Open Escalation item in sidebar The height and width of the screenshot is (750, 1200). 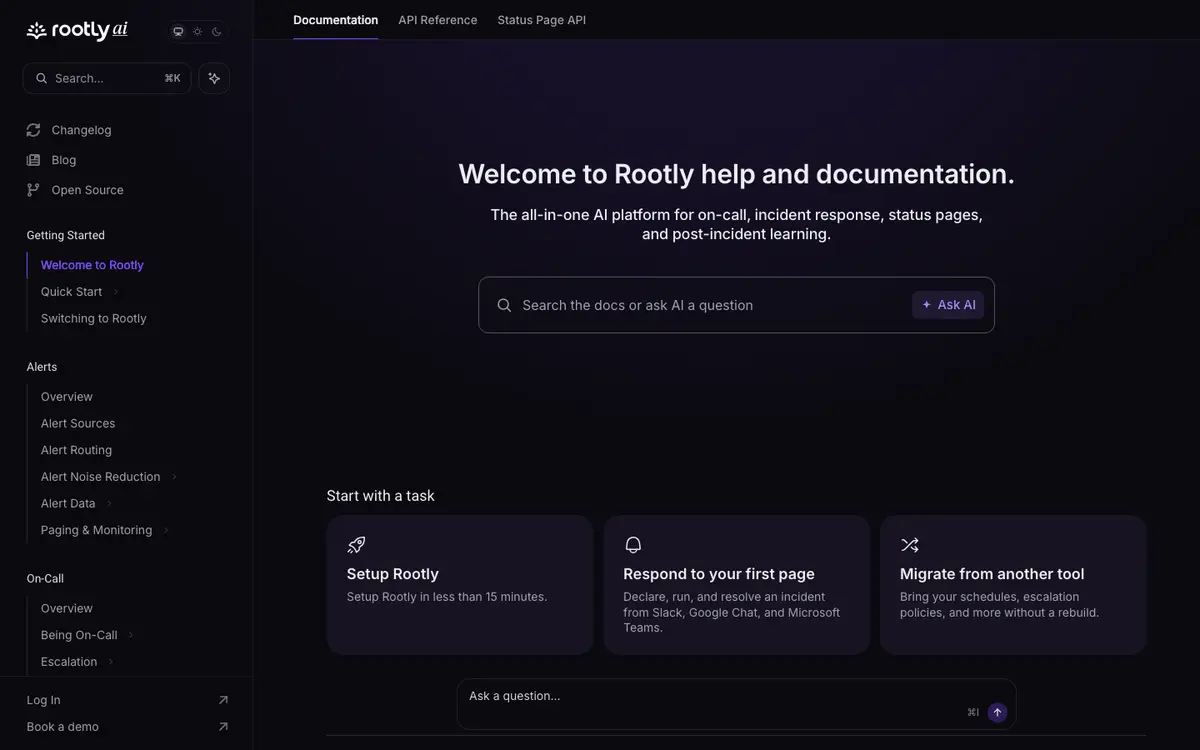tap(69, 662)
